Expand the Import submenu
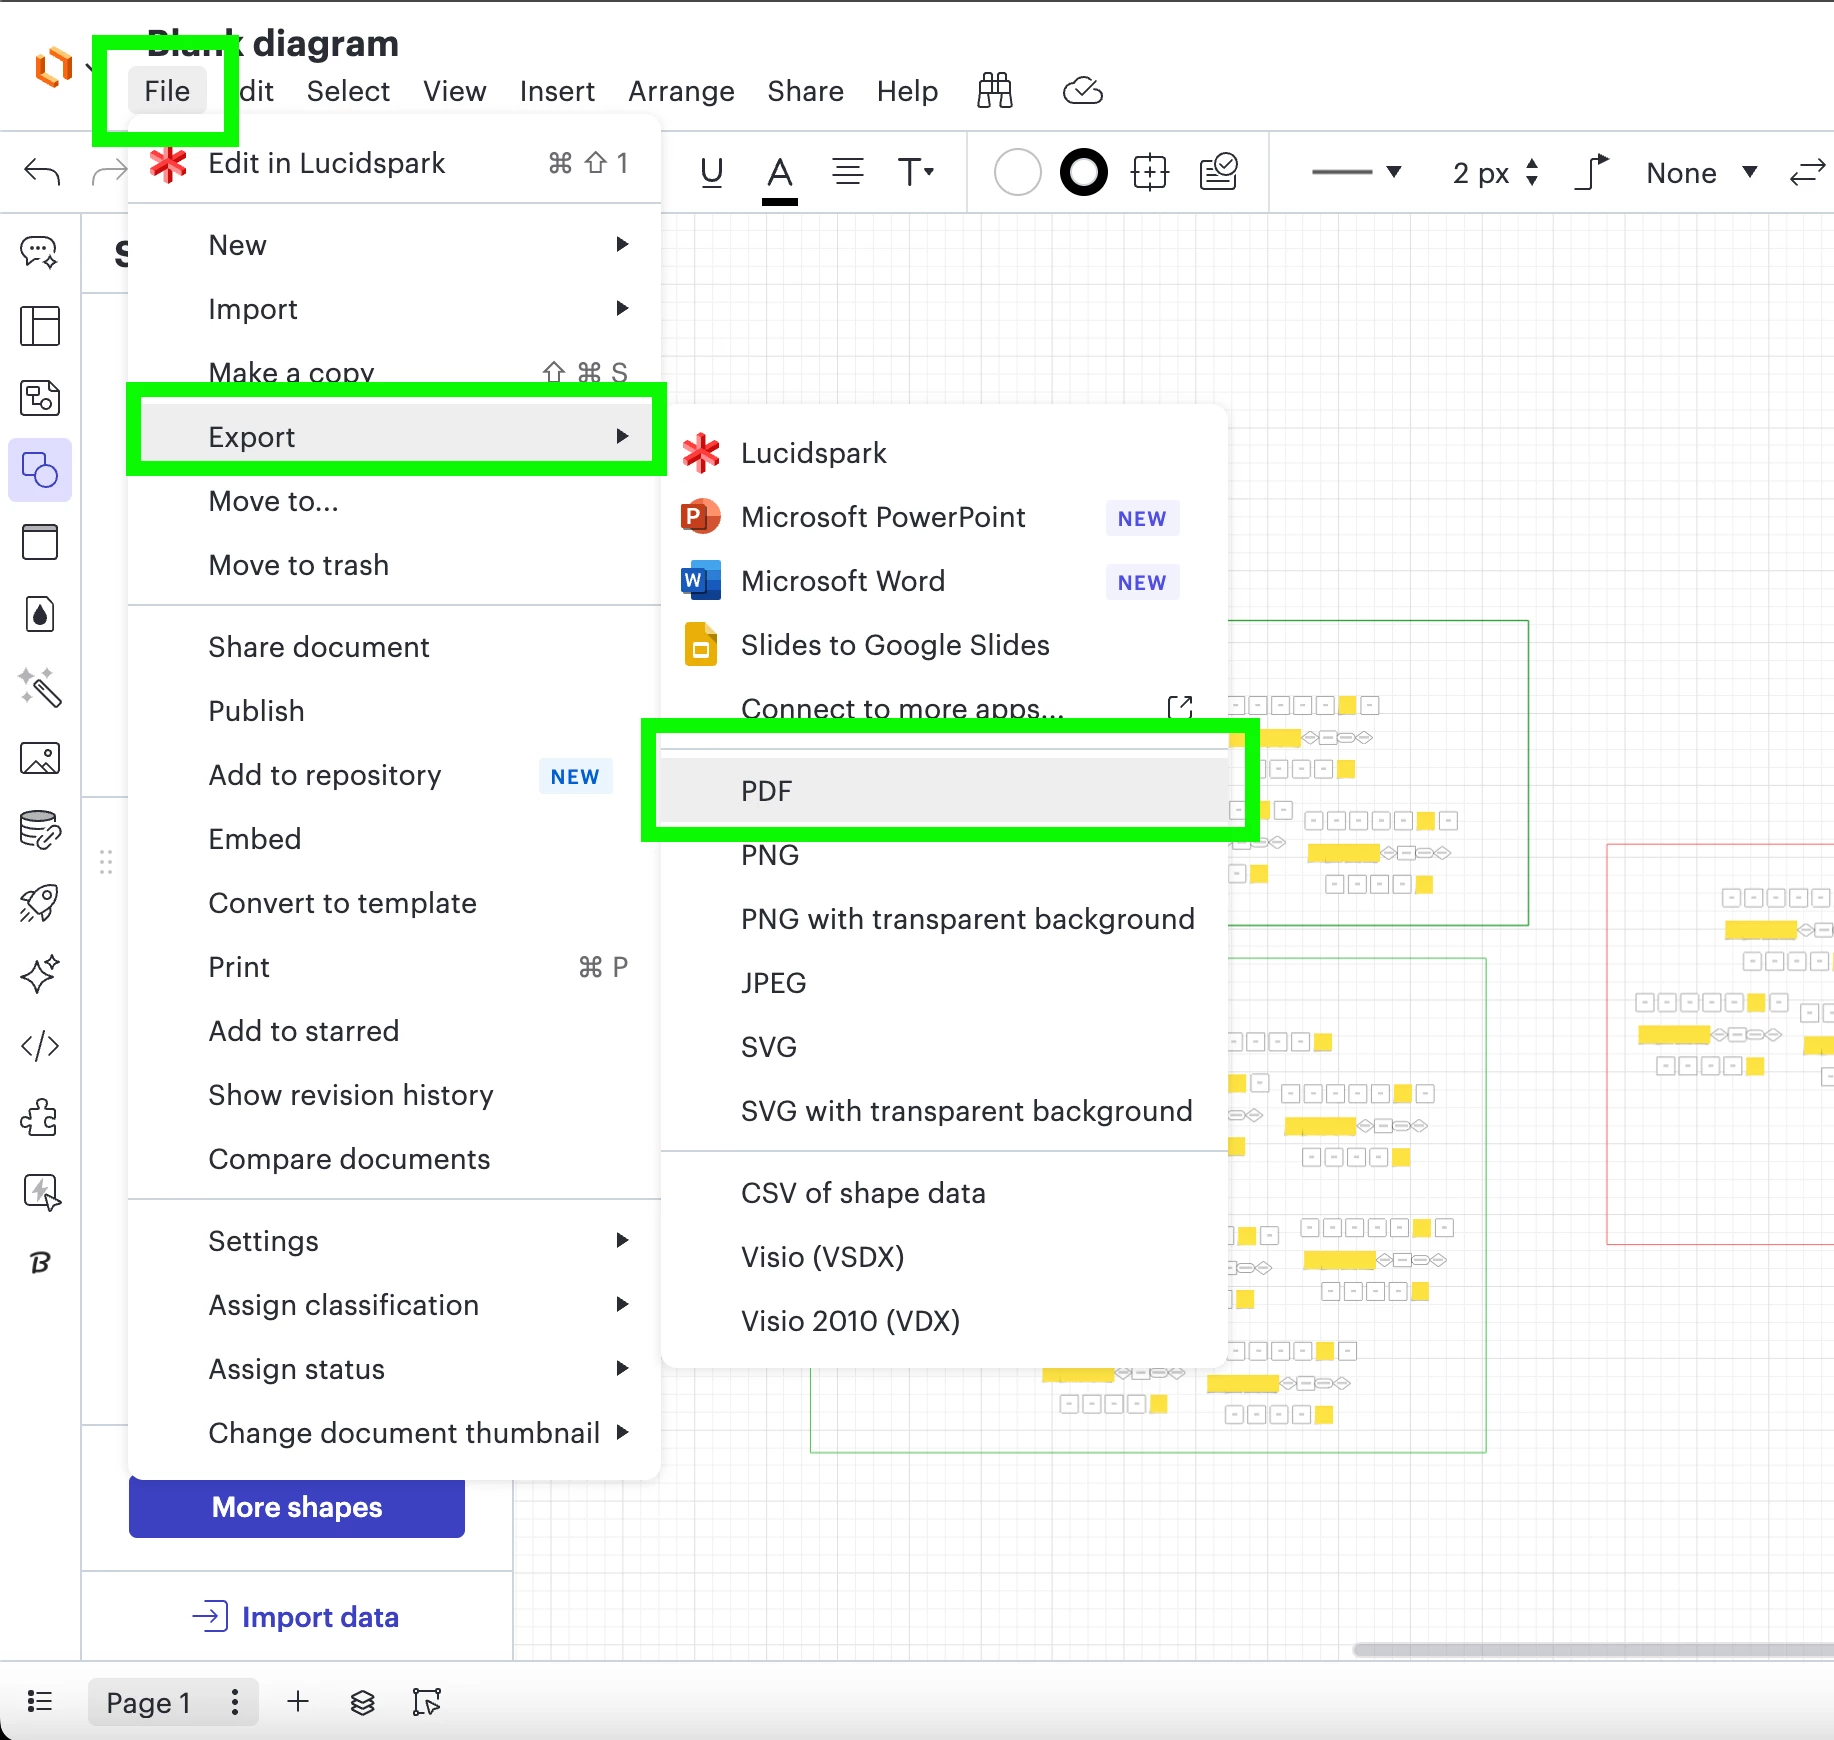This screenshot has width=1834, height=1740. [394, 309]
